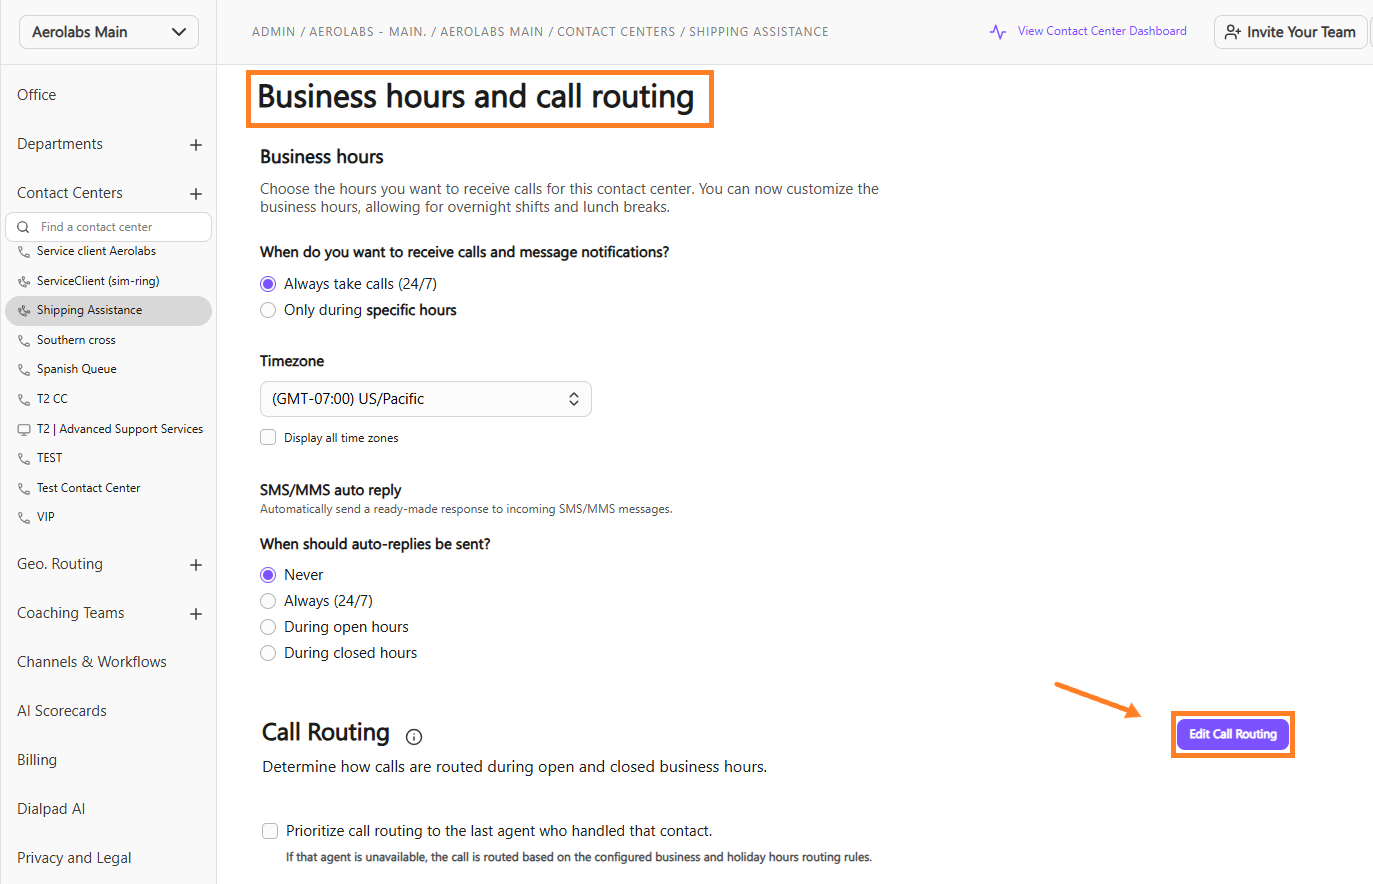
Task: Click the Find a contact center field
Action: click(109, 227)
